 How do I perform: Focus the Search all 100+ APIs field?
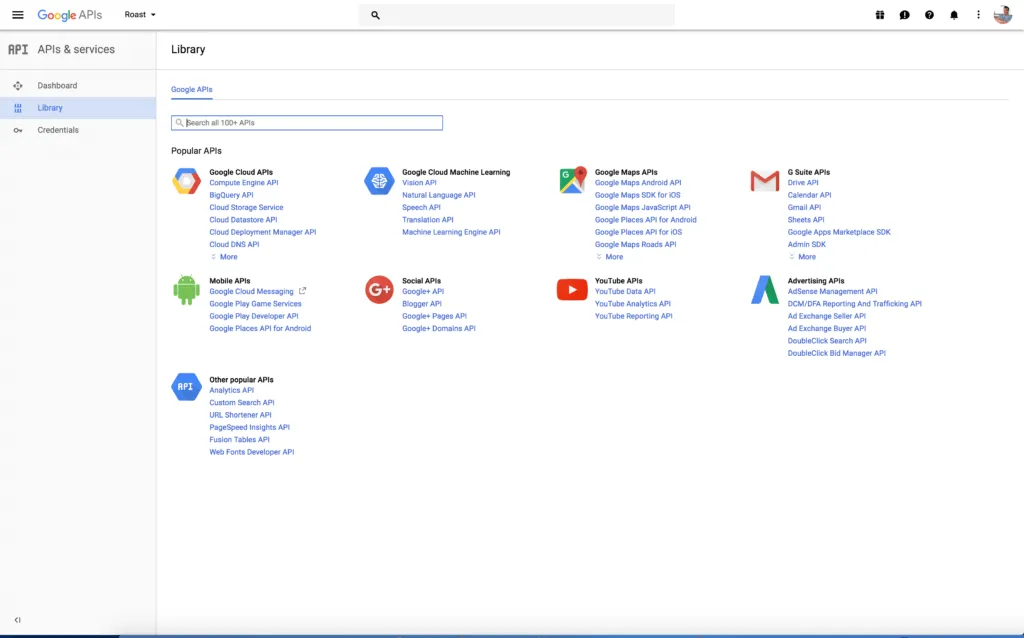307,123
